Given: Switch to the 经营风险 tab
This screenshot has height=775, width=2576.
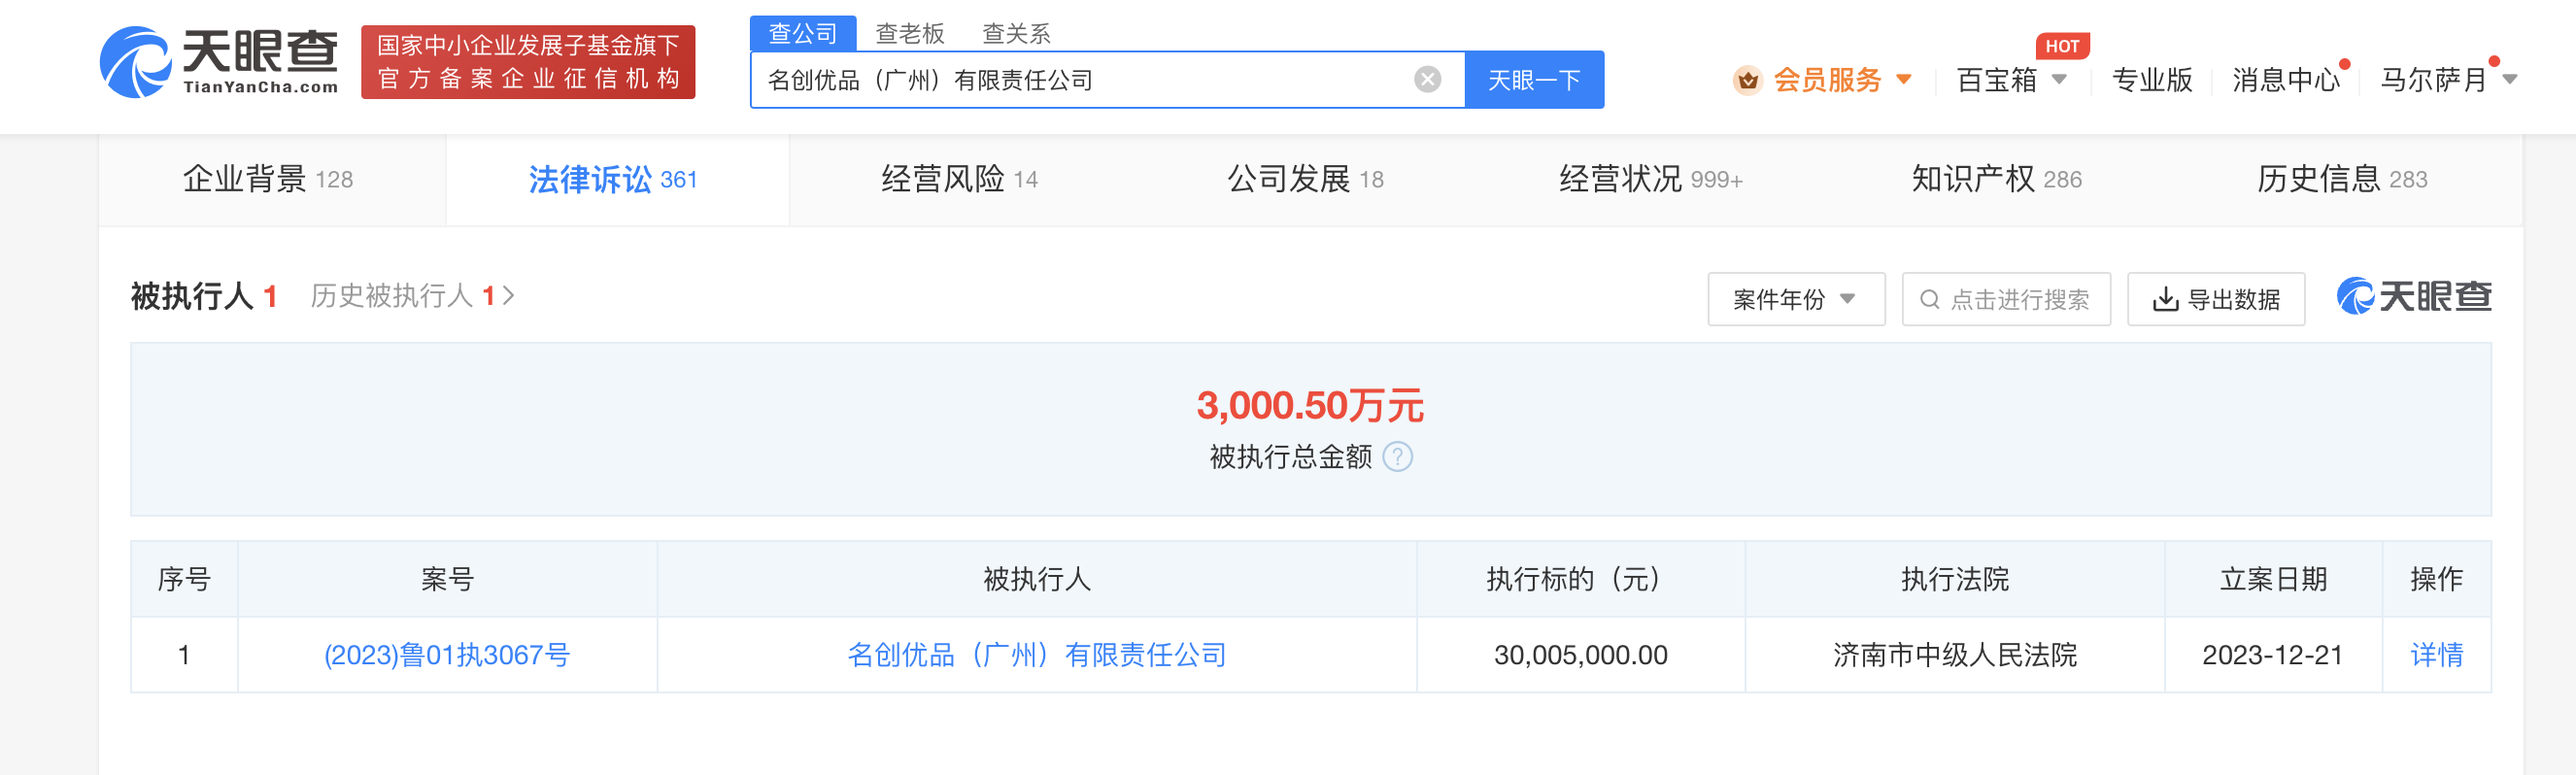Looking at the screenshot, I should click(958, 180).
